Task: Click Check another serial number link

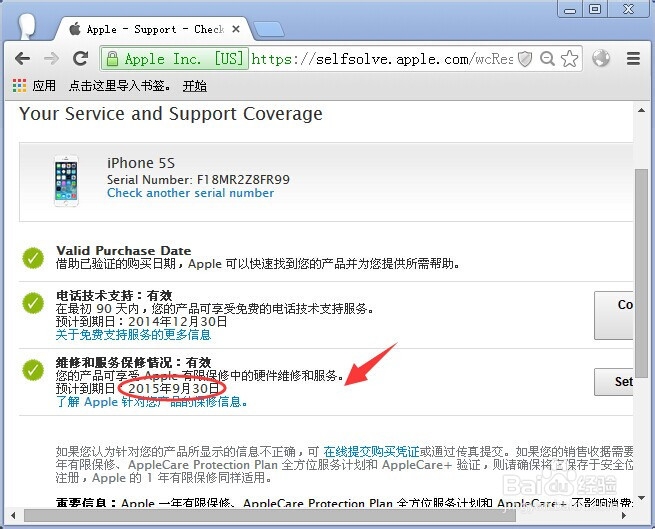Action: (190, 193)
